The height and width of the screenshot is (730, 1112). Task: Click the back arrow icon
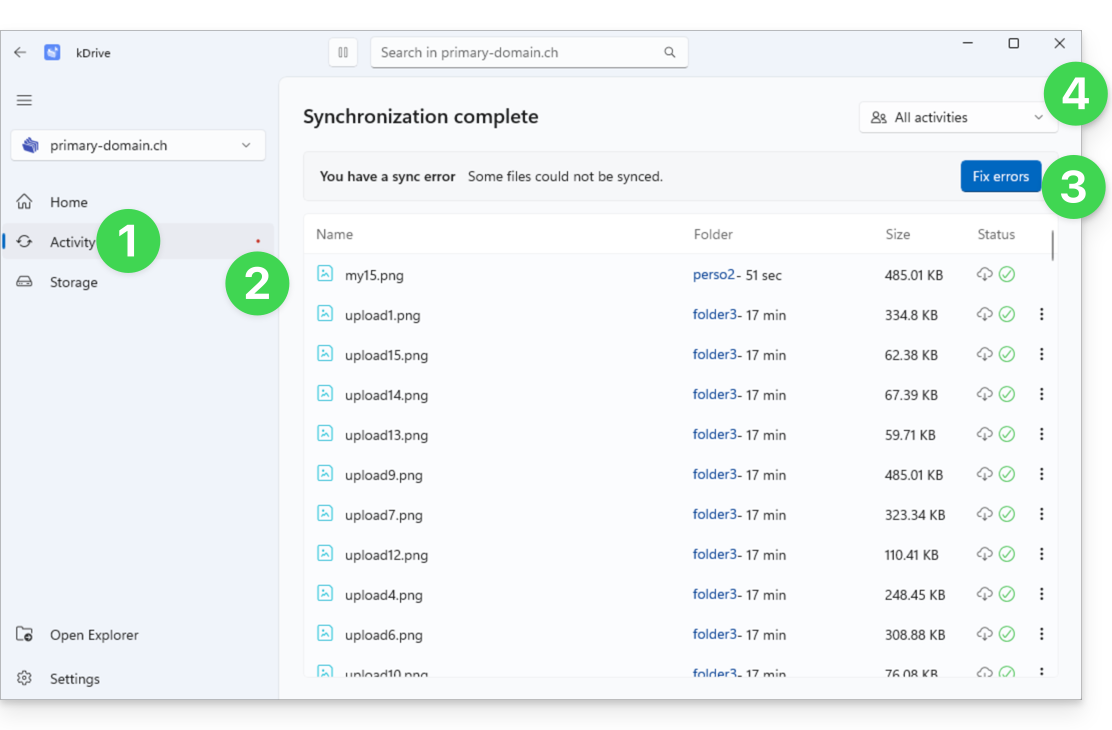point(20,52)
